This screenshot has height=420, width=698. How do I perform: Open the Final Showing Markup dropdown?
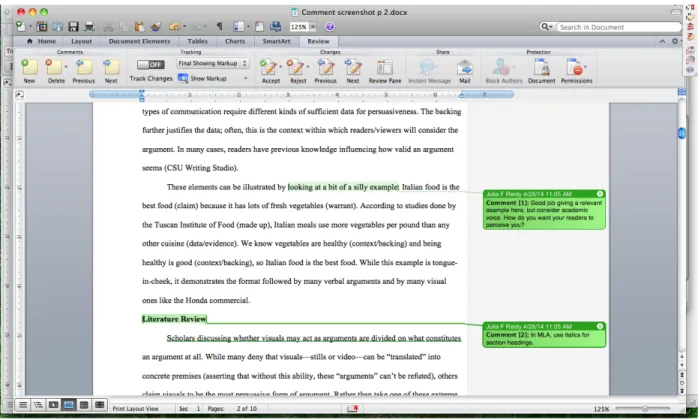point(213,63)
